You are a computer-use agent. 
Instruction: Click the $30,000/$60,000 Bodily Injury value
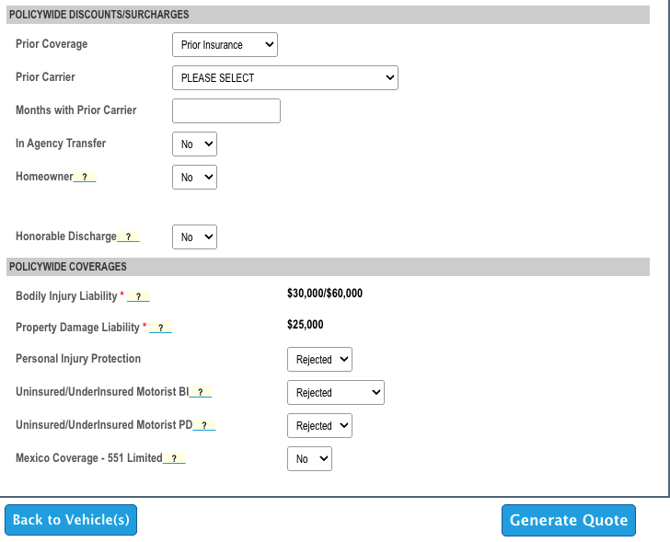pos(324,294)
